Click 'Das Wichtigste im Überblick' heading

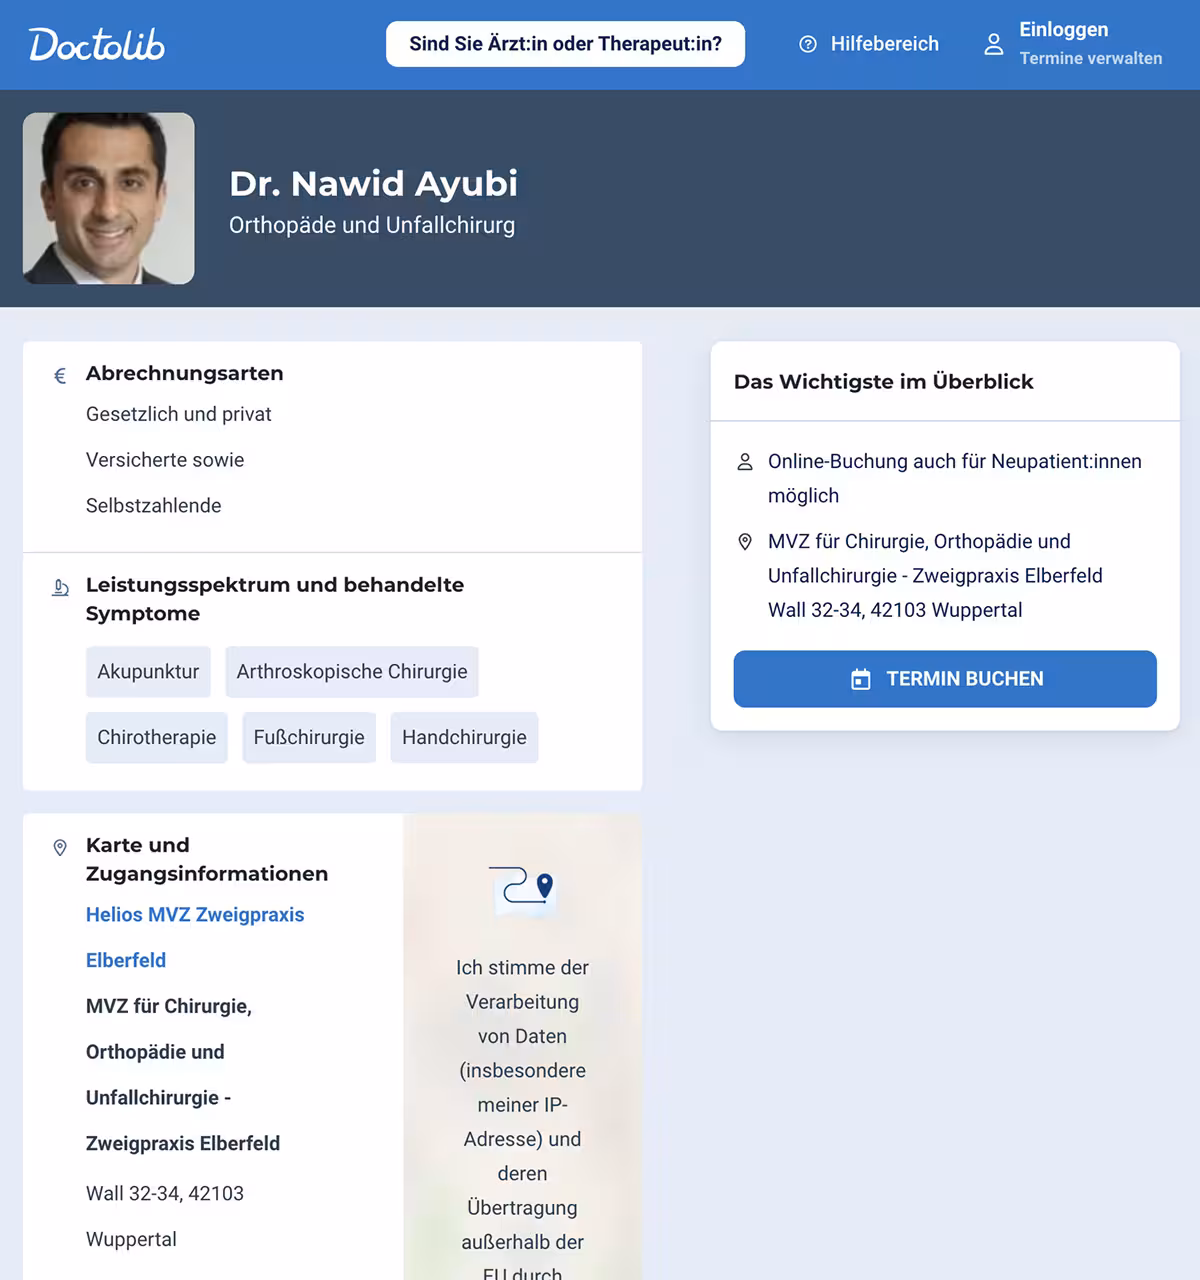tap(884, 382)
